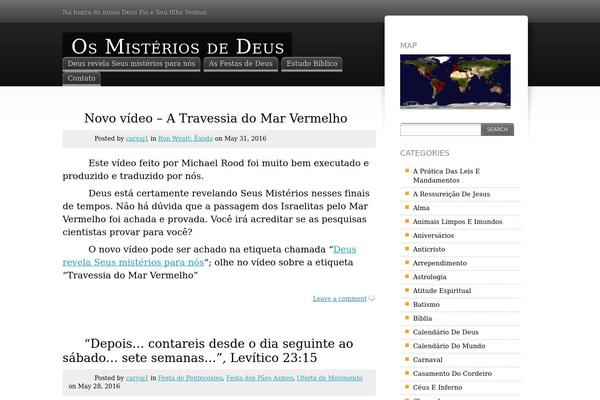600x400 pixels.
Task: Open Deus revela Seus mistérios para nós menu
Action: (x=131, y=64)
